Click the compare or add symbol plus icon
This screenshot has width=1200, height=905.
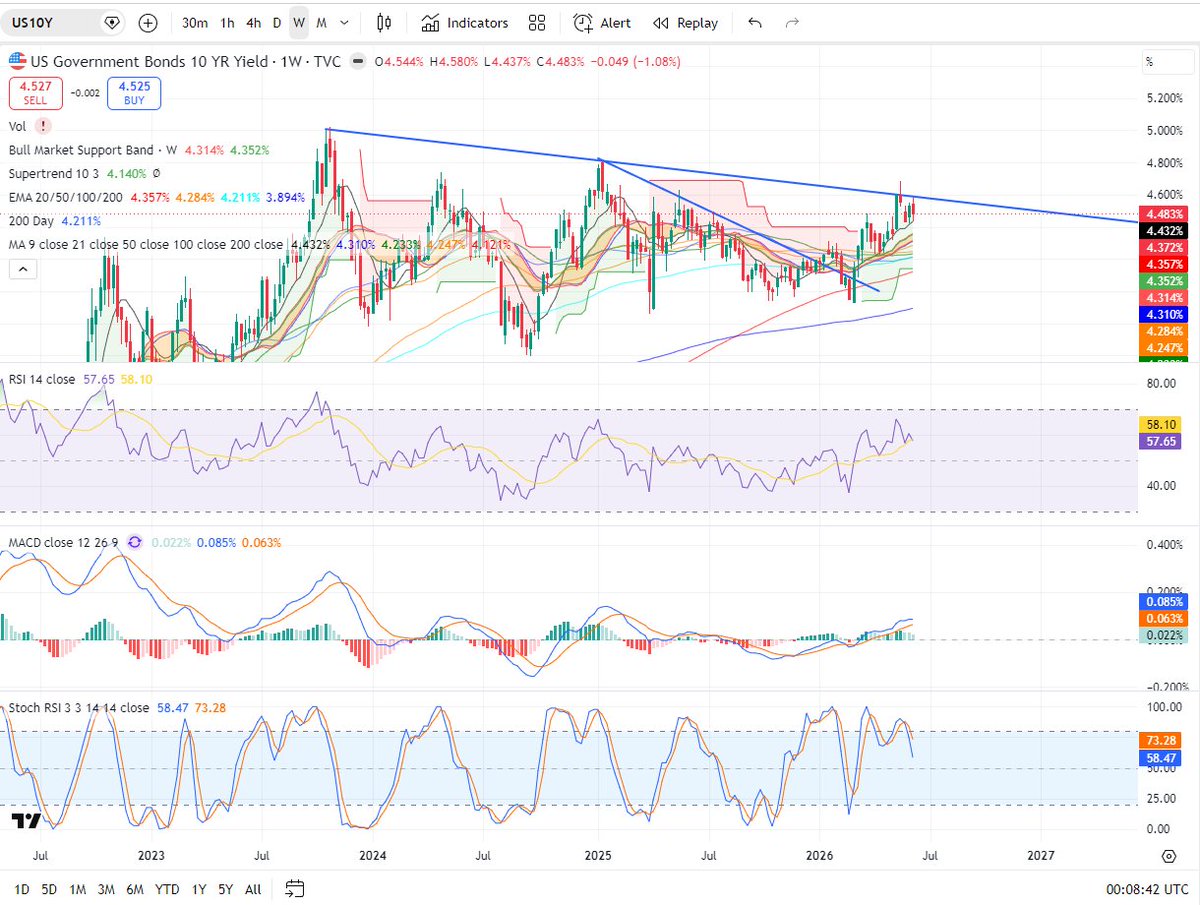tap(148, 22)
